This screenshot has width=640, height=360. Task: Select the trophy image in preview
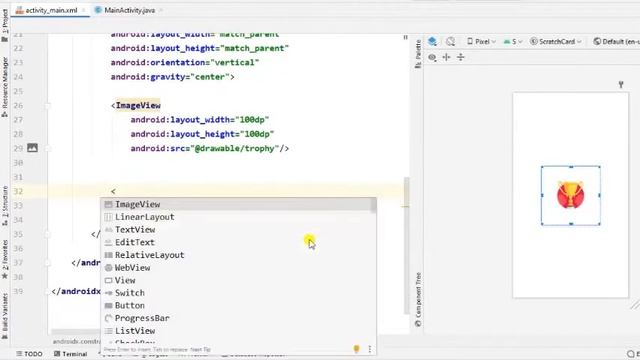(571, 196)
